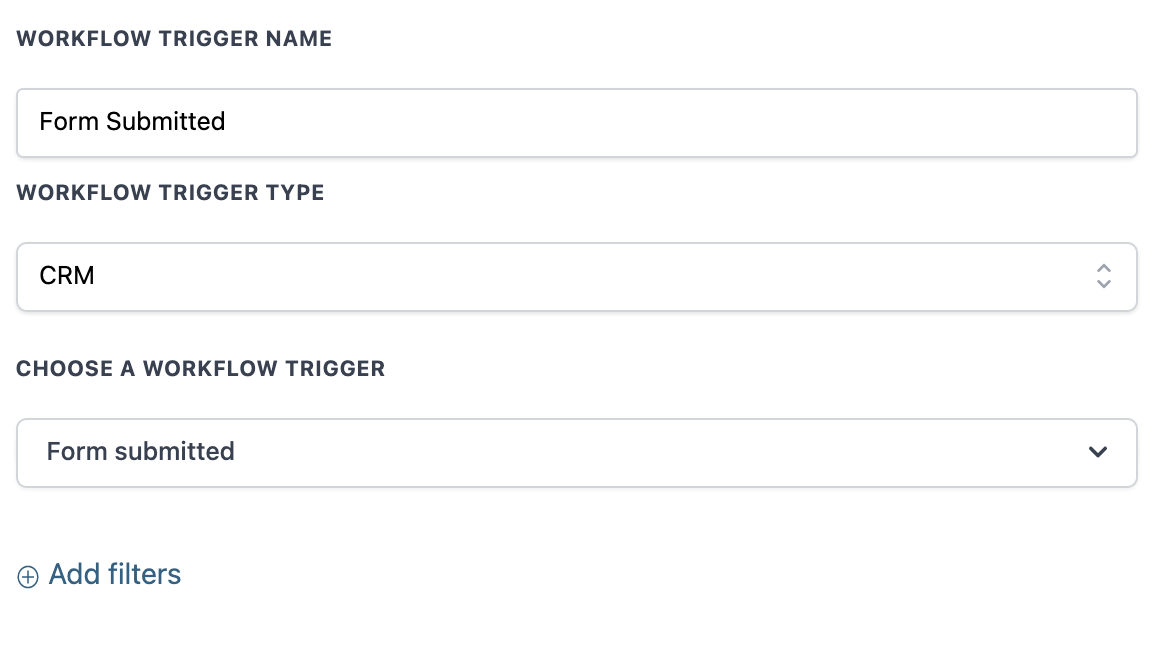Click the Add filters link
This screenshot has height=648, width=1166.
pyautogui.click(x=99, y=574)
